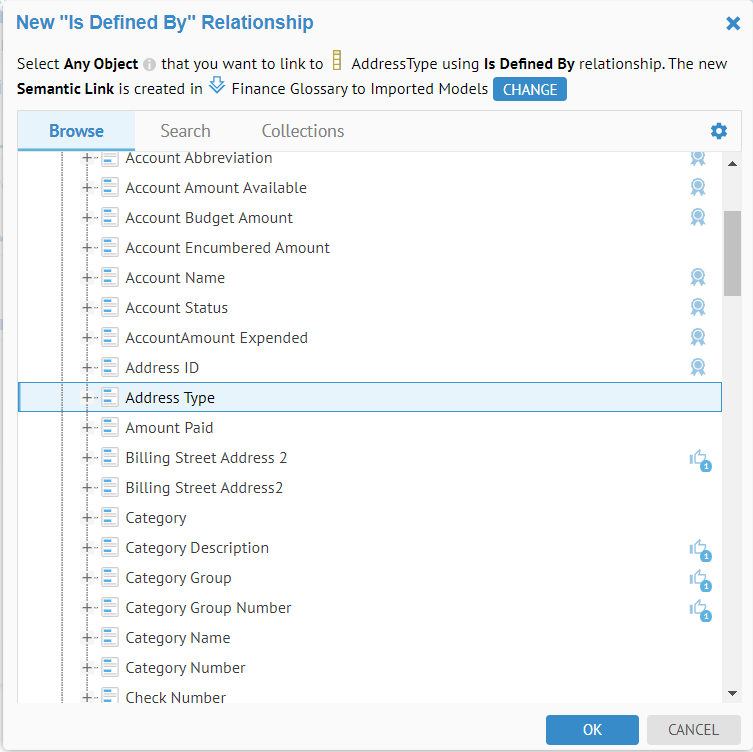Viewport: 753px width, 752px height.
Task: Click the info icon beside Any Object
Action: (149, 64)
